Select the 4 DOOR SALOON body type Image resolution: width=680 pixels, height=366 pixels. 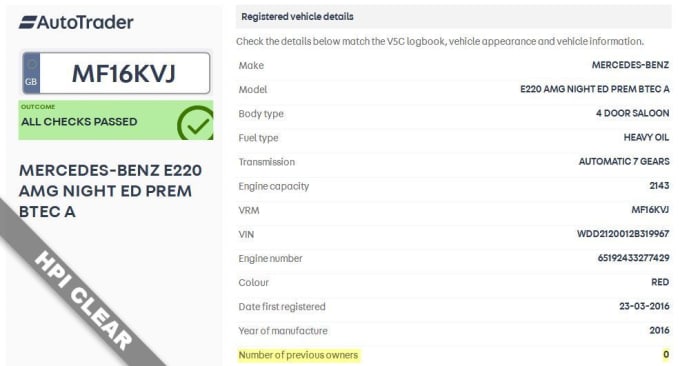tap(632, 113)
